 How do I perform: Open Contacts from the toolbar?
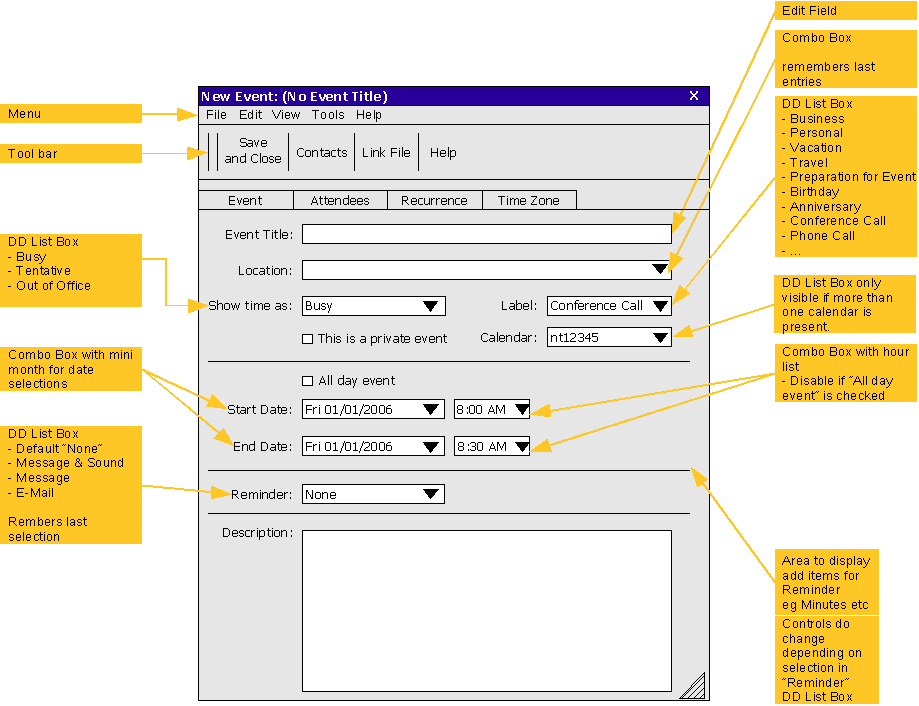(321, 153)
